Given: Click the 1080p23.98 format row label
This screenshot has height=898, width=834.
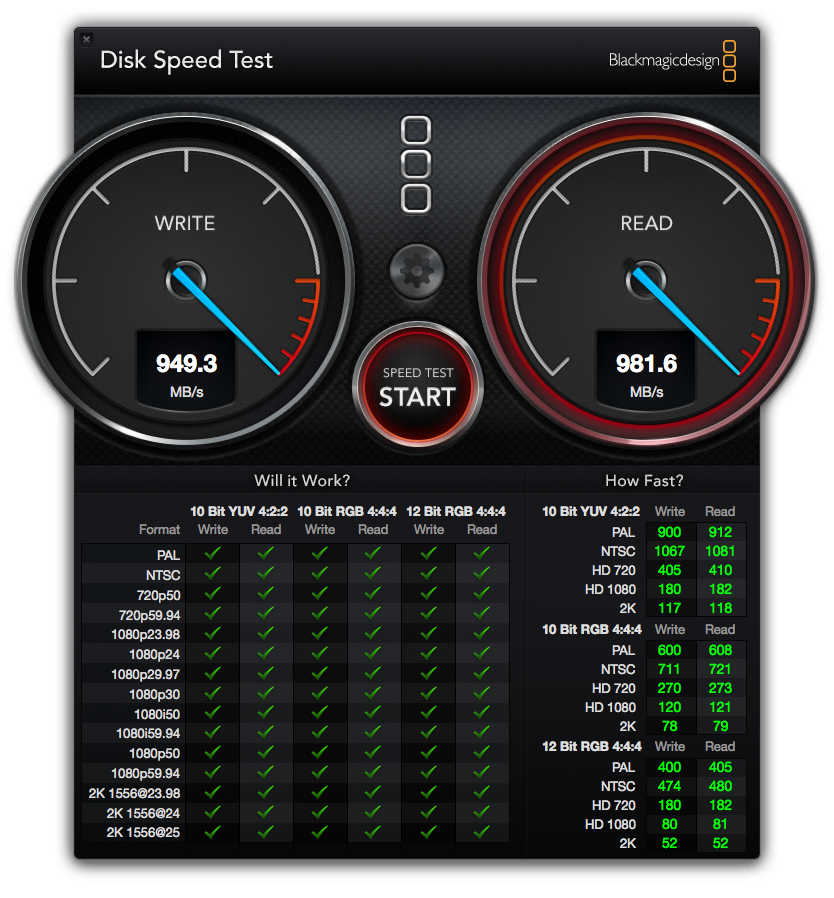Looking at the screenshot, I should pyautogui.click(x=145, y=635).
